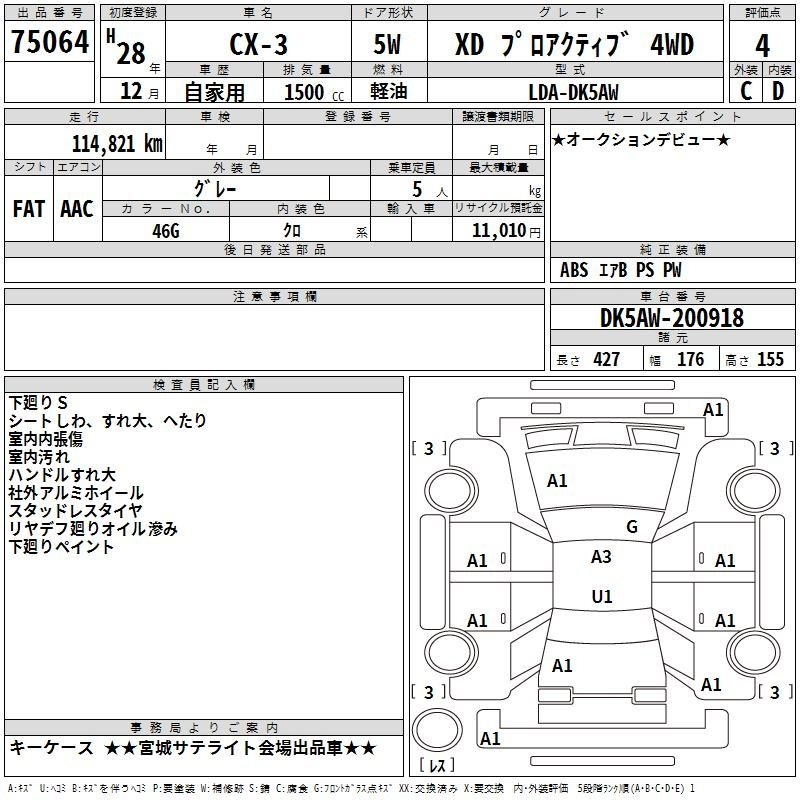Select the mileage value 114,821 km
Screen dimensions: 800x800
(117, 143)
